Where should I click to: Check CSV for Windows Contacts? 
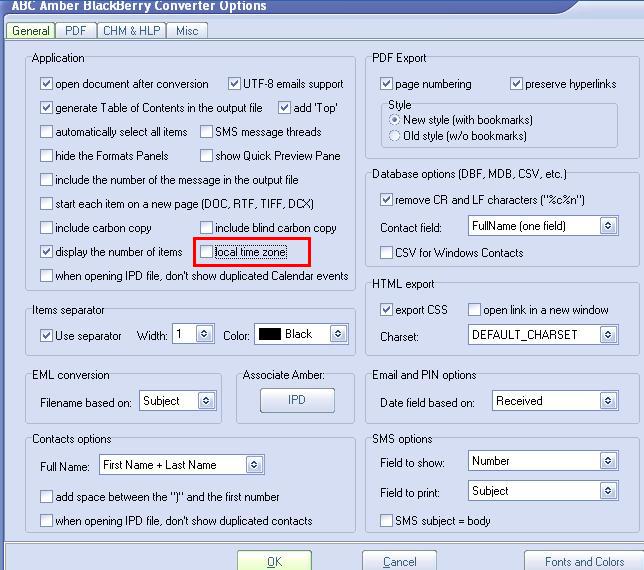386,253
